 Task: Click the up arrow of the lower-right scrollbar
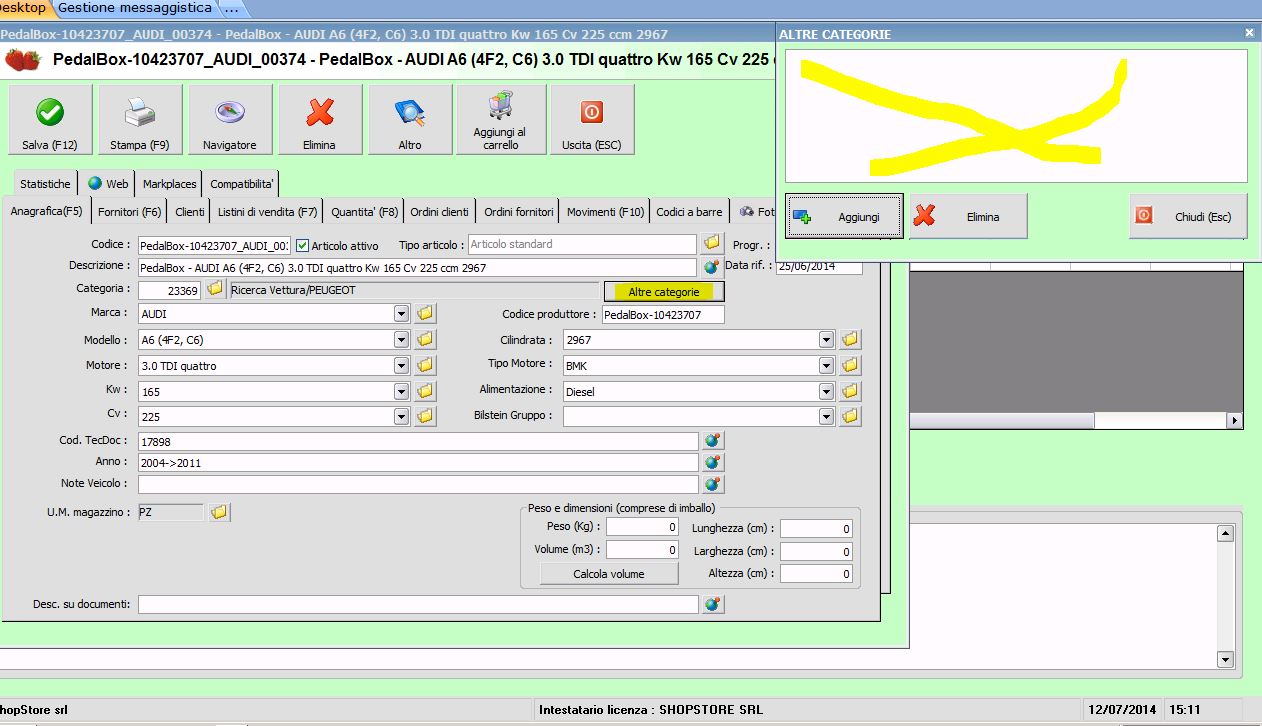point(1225,534)
